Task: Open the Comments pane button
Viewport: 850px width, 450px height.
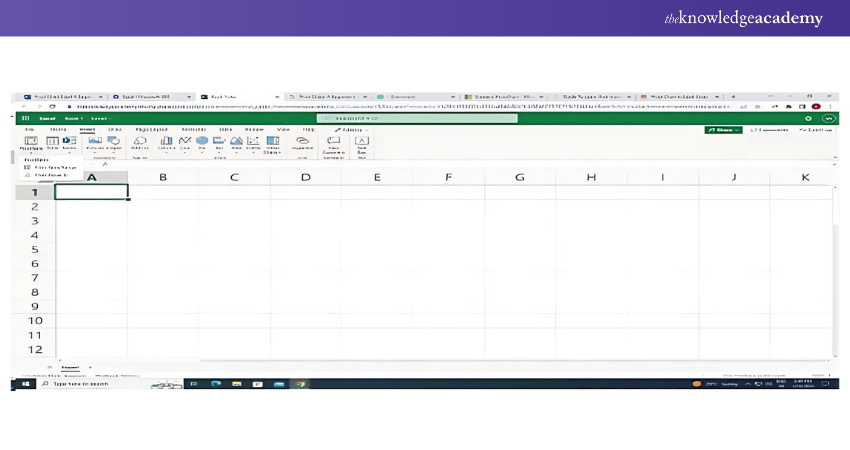Action: click(x=770, y=130)
